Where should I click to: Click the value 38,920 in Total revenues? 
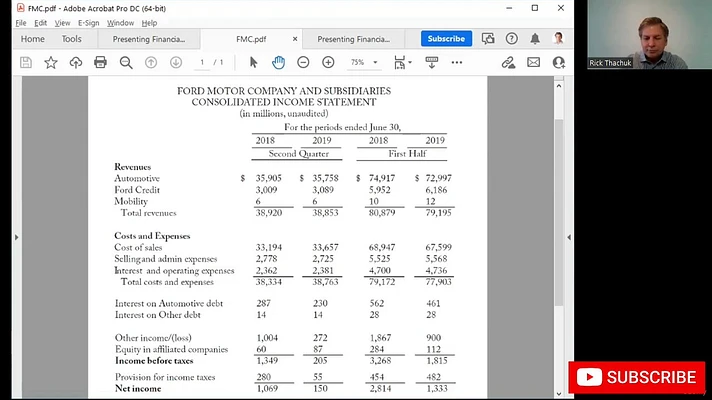(x=269, y=213)
